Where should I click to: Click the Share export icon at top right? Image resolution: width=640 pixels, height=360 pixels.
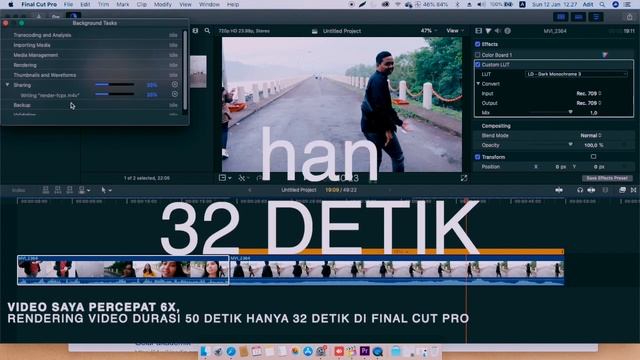[x=629, y=17]
